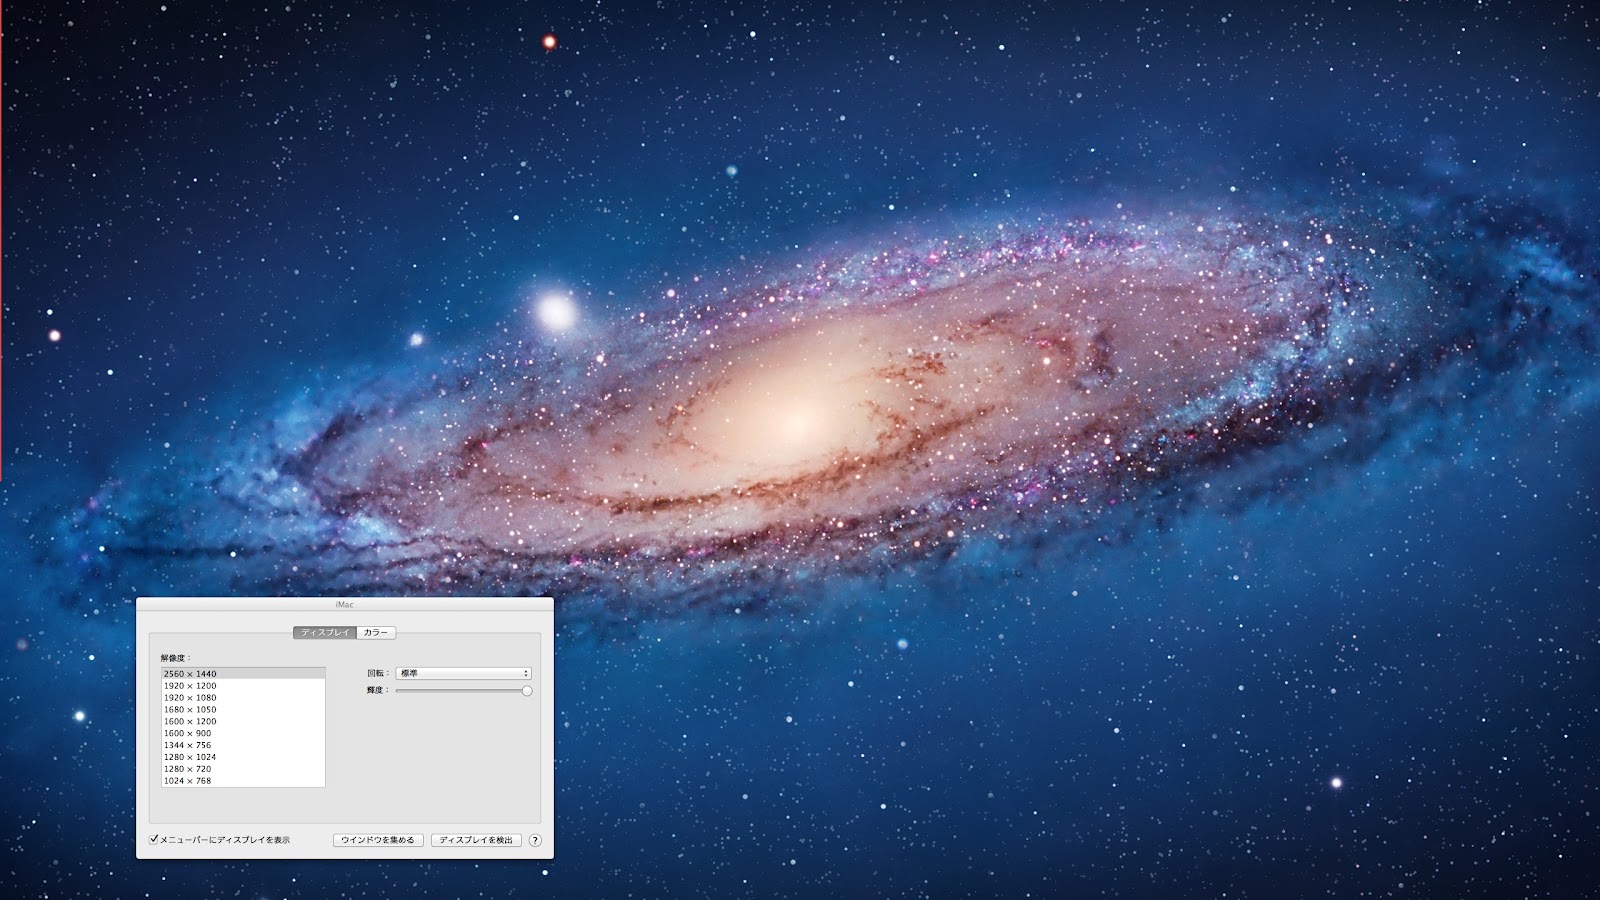The height and width of the screenshot is (900, 1600).
Task: Open the help question mark button
Action: pos(535,840)
